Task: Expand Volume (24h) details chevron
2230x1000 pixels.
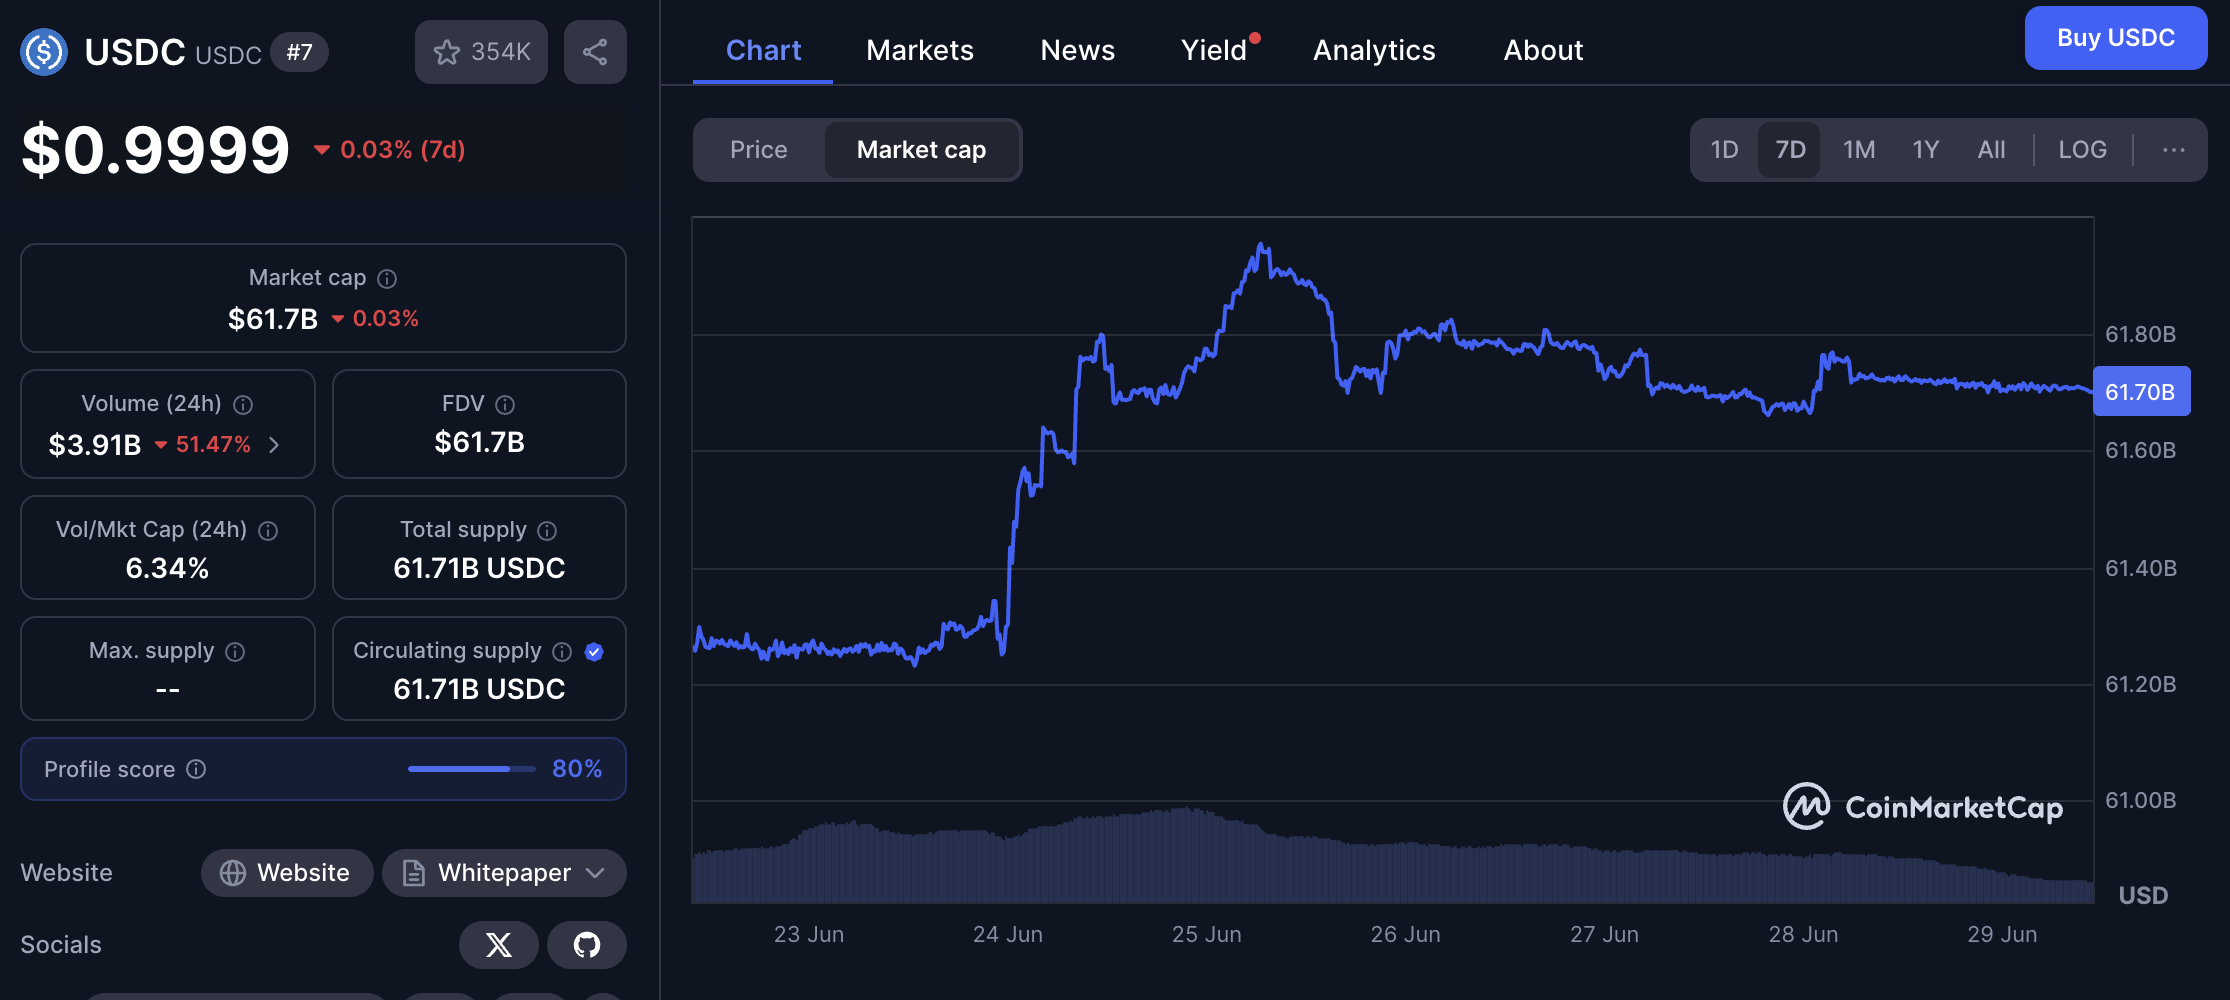Action: [x=274, y=445]
